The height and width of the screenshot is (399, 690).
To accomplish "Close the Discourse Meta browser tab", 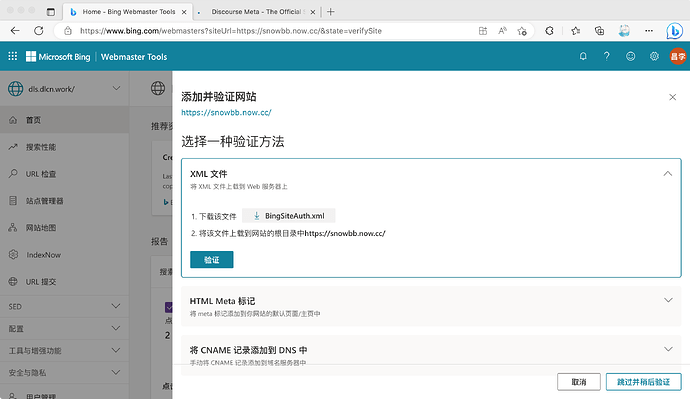I will point(313,12).
